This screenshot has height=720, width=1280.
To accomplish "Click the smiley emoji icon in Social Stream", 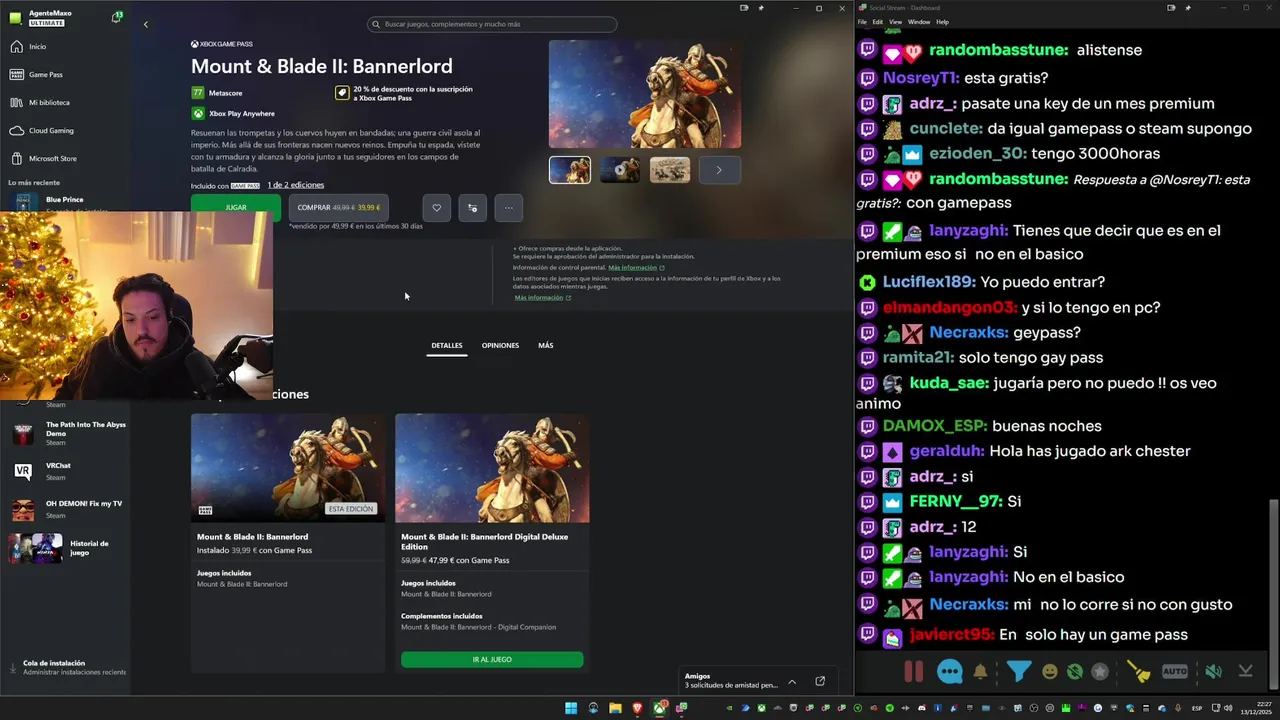I will coord(1049,672).
